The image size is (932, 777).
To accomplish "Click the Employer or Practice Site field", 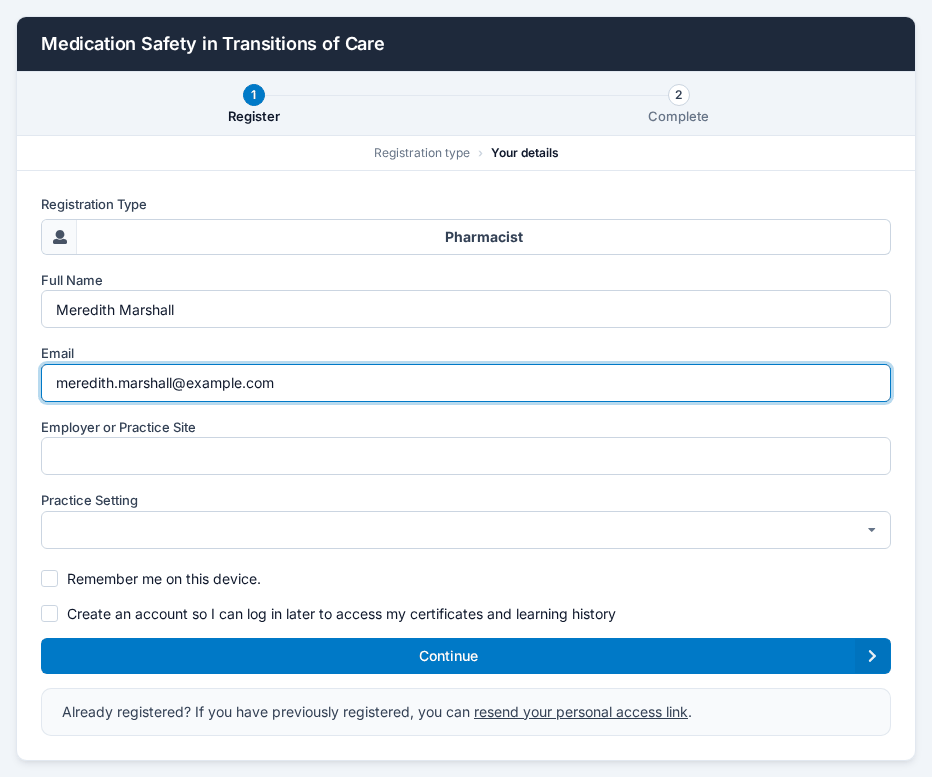I will [x=465, y=456].
